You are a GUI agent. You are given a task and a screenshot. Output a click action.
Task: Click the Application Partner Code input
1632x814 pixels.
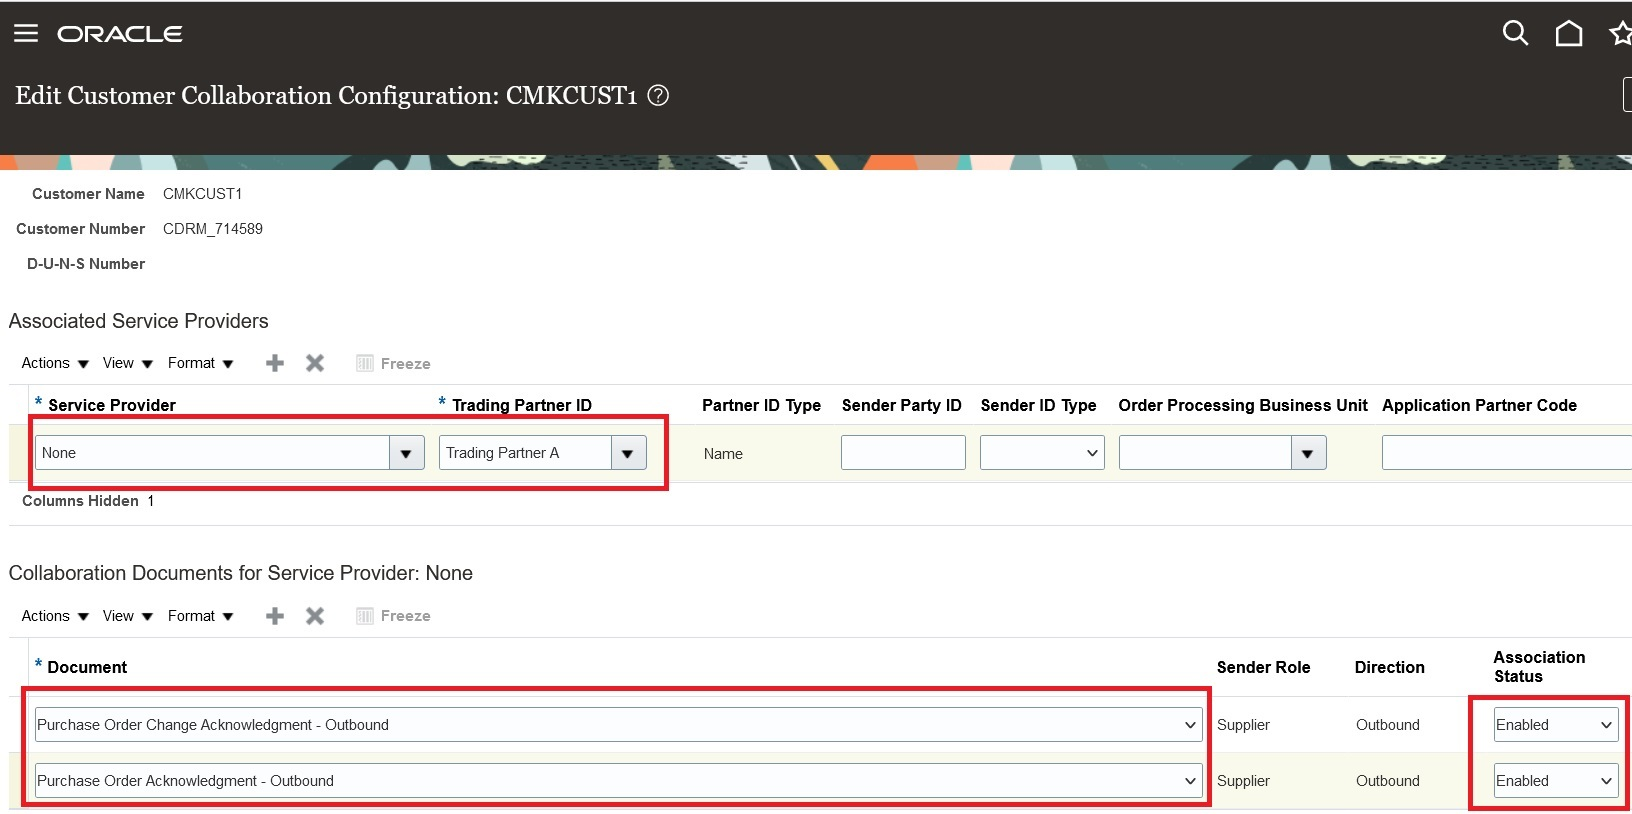1507,453
